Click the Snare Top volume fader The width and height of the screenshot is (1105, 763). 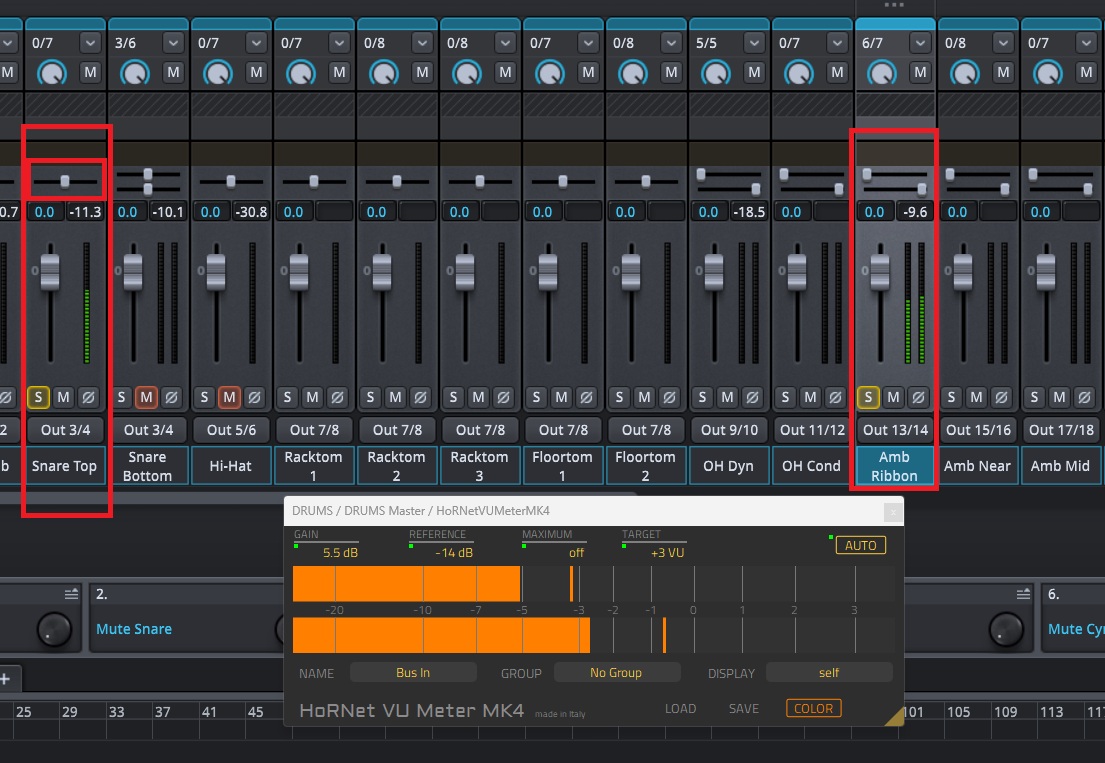tap(49, 271)
